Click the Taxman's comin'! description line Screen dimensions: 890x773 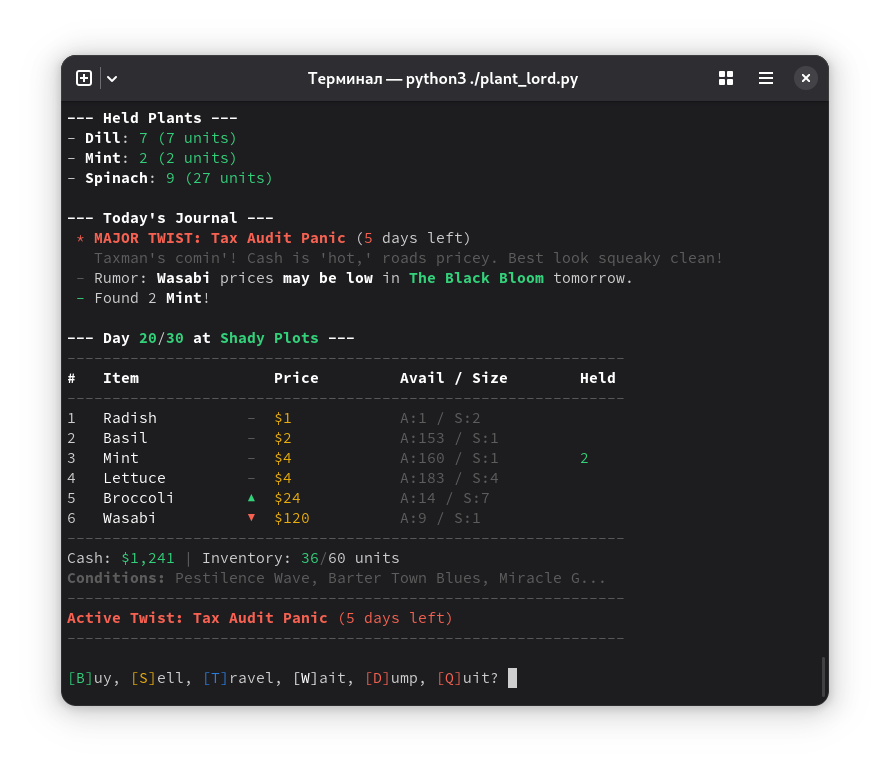[408, 258]
